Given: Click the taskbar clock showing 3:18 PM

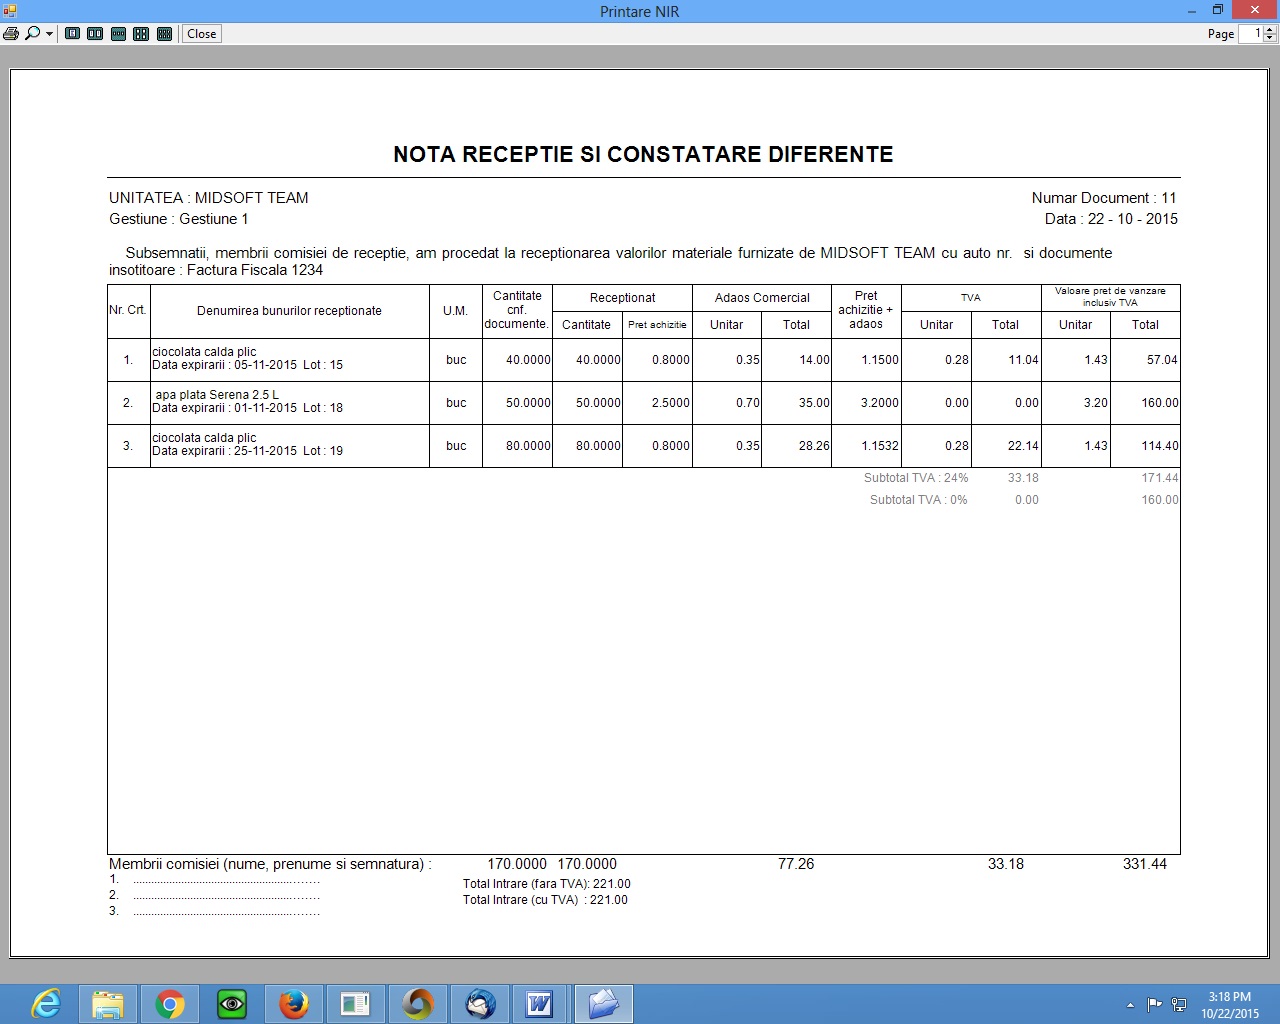Looking at the screenshot, I should click(x=1229, y=1004).
